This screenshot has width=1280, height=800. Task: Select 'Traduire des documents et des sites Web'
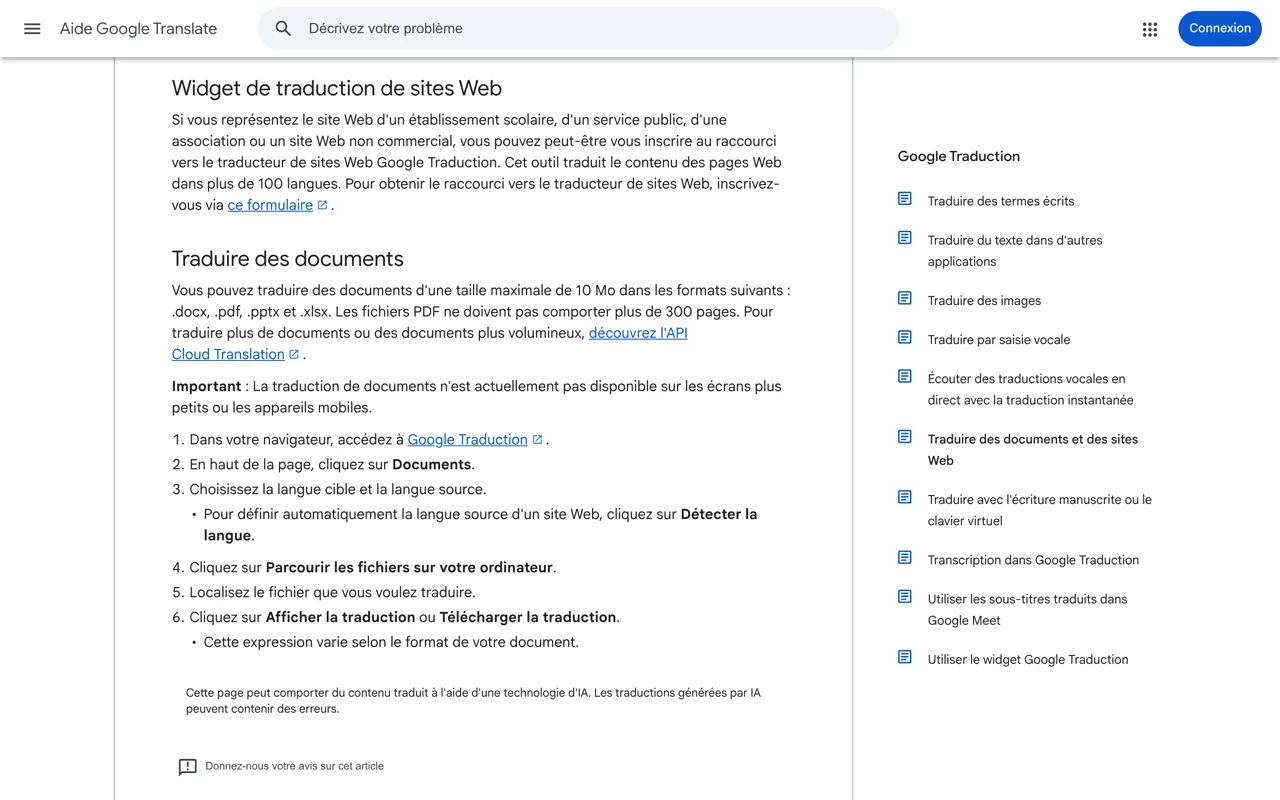pyautogui.click(x=1033, y=450)
